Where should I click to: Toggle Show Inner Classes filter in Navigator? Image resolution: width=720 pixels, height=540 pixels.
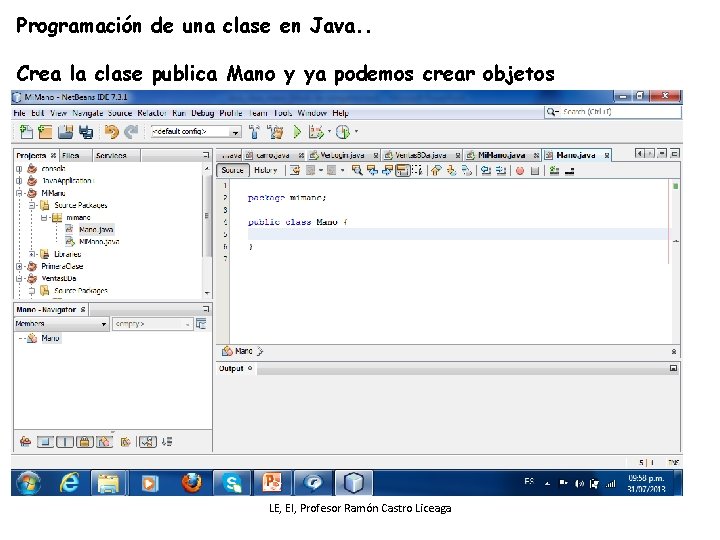tap(105, 442)
